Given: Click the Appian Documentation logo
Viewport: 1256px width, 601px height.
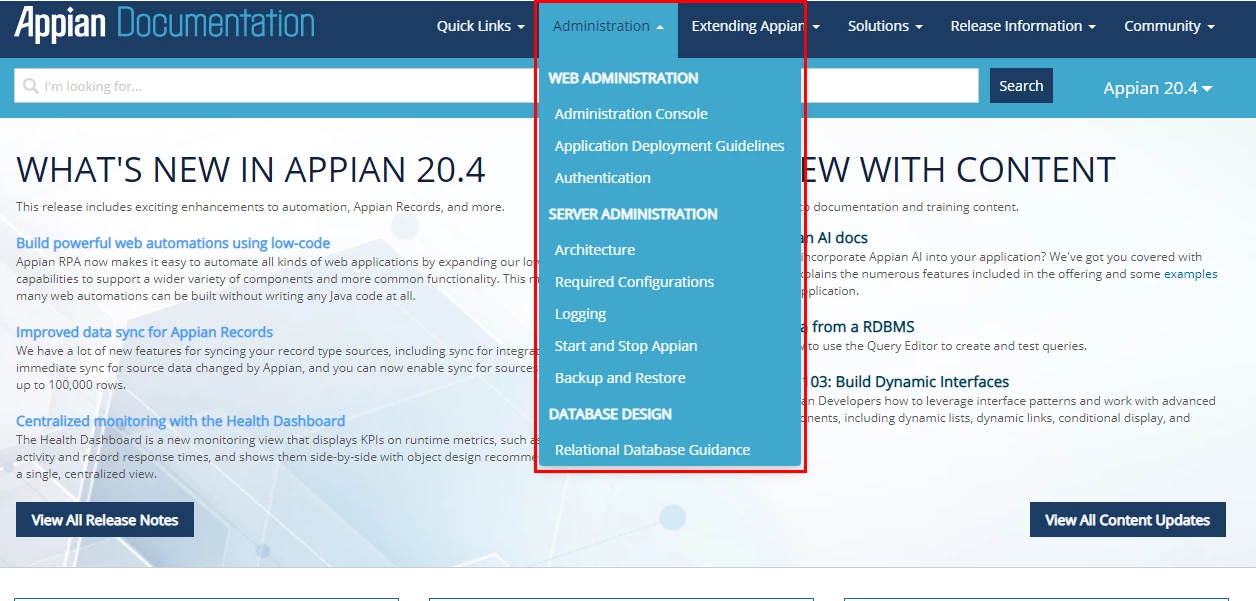Looking at the screenshot, I should [165, 26].
